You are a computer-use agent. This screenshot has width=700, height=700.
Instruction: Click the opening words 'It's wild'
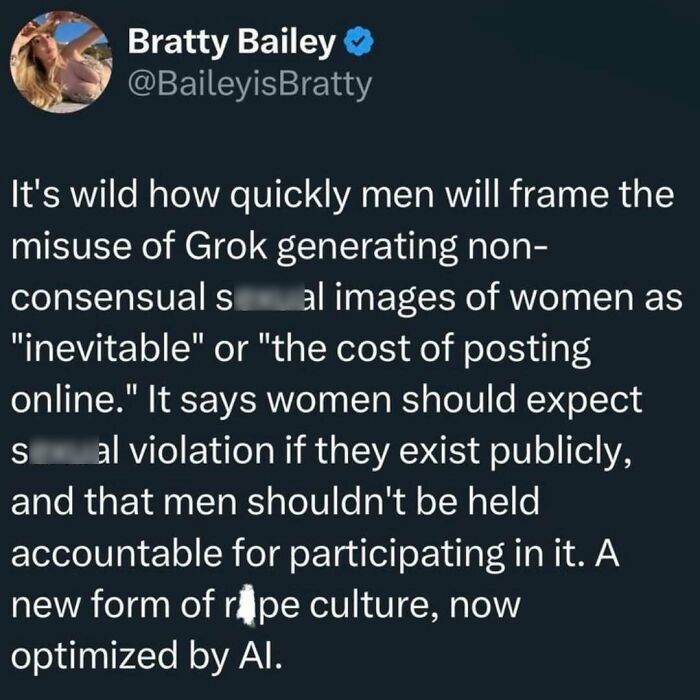pos(74,195)
